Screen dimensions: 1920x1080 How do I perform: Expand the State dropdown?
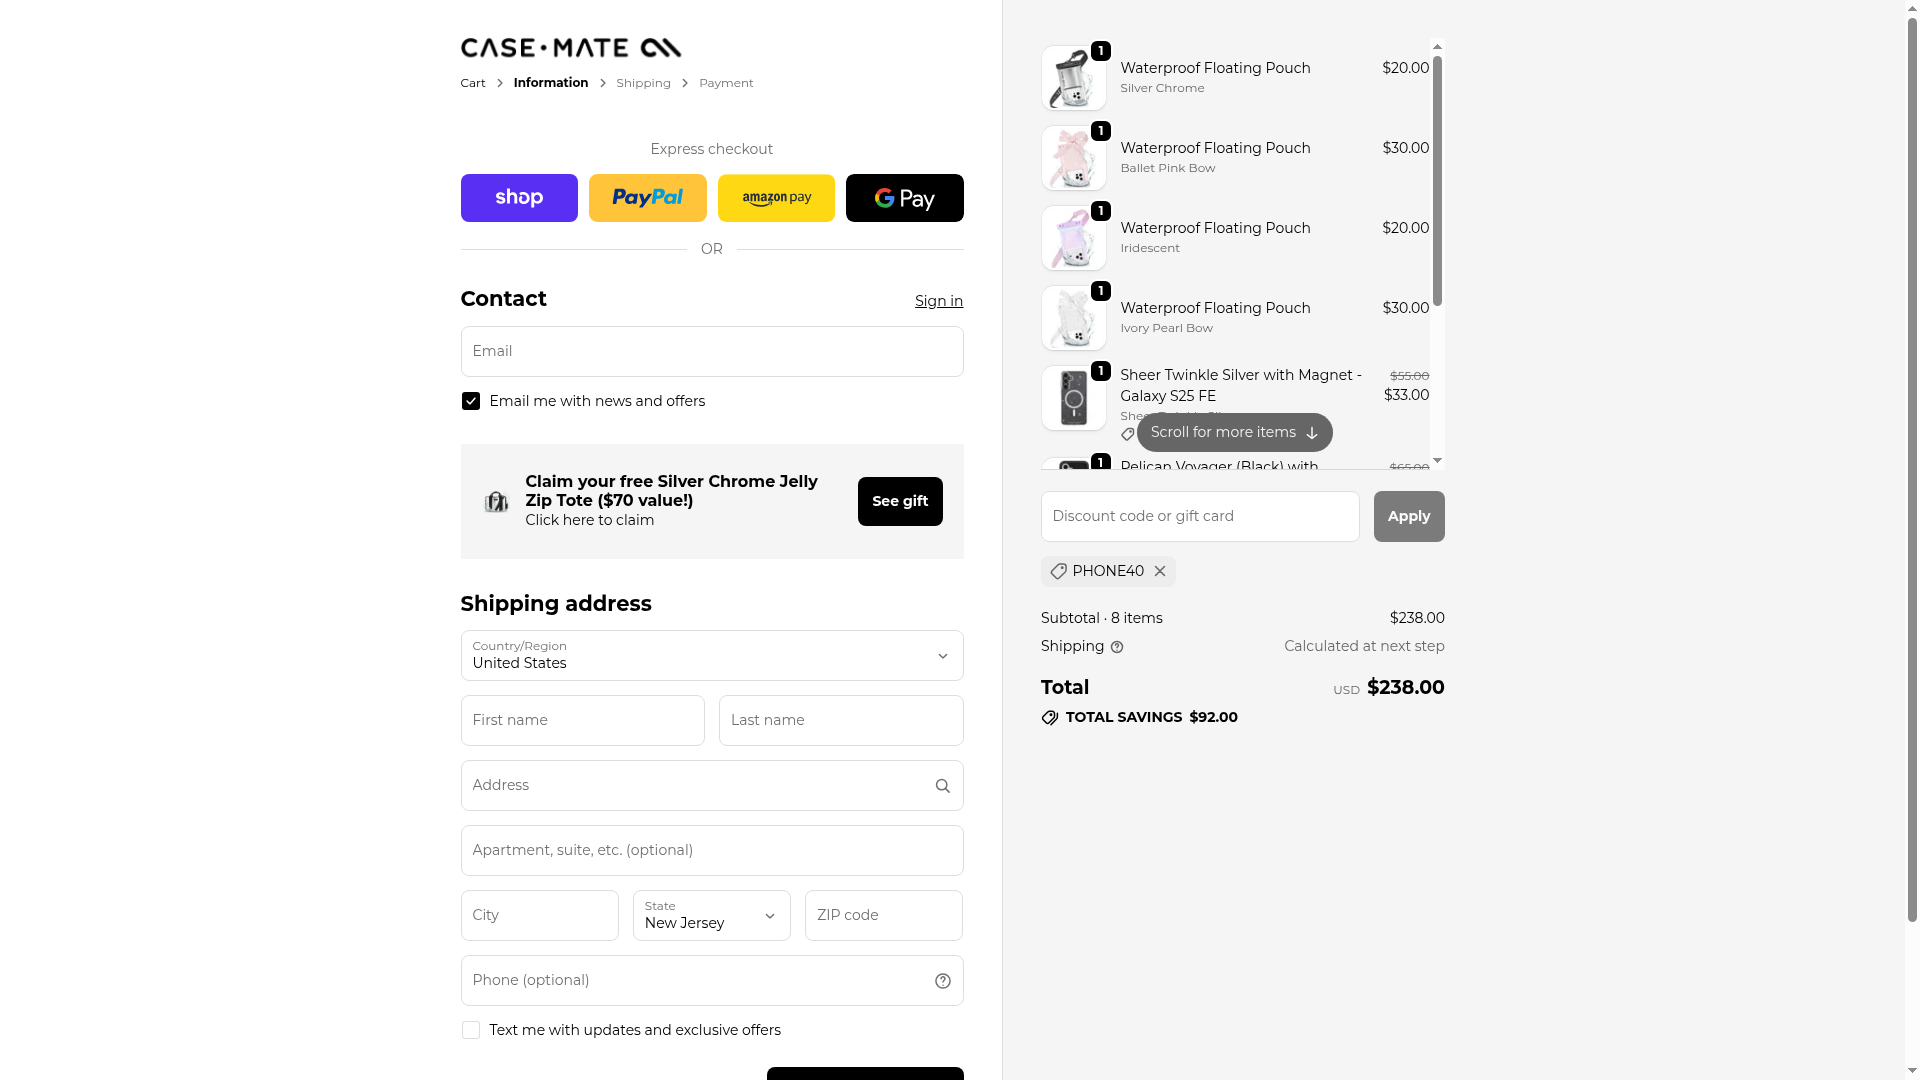(711, 916)
